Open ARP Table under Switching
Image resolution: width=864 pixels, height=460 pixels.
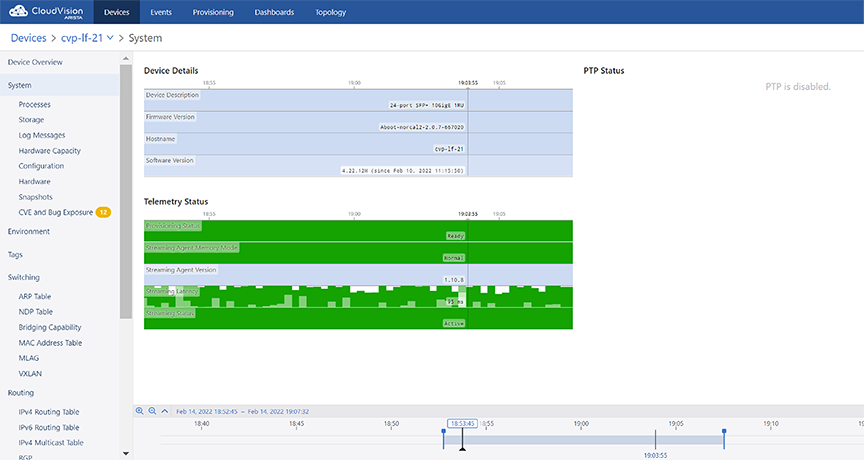[35, 296]
